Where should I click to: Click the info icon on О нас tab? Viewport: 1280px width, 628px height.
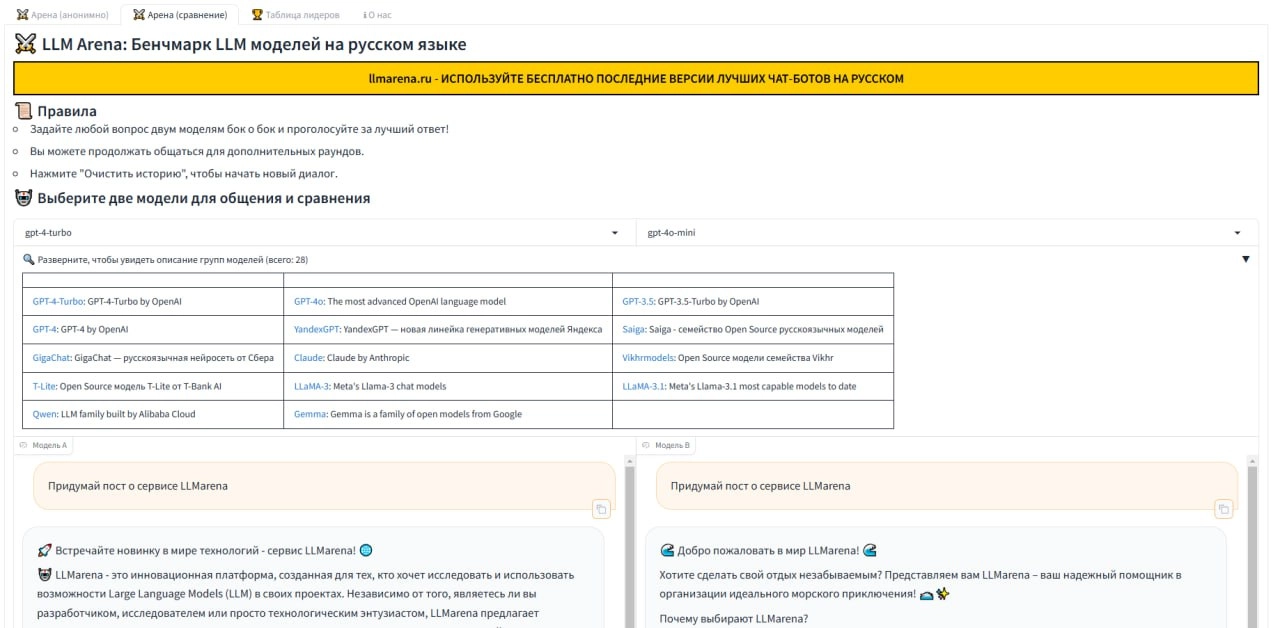[x=365, y=15]
